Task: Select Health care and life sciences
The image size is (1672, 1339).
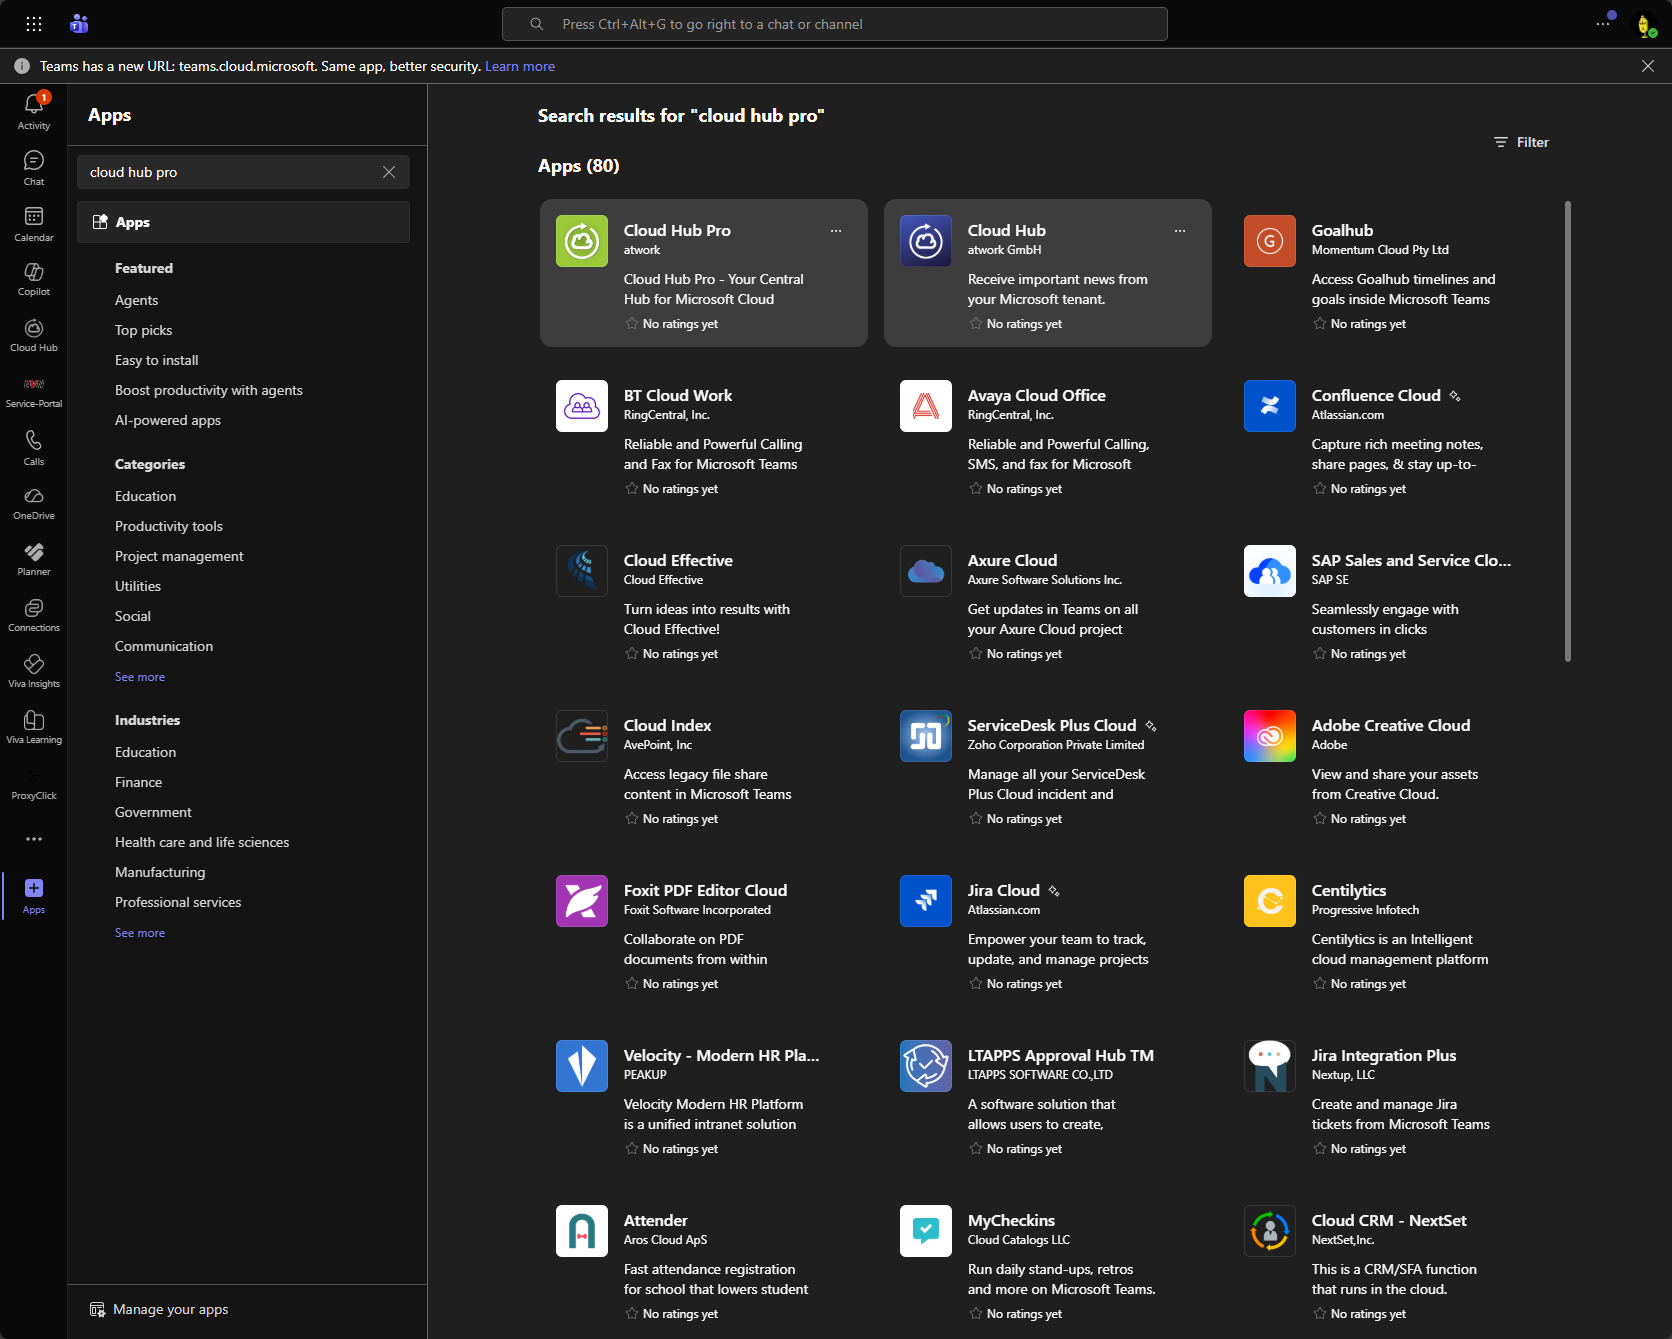Action: [202, 842]
